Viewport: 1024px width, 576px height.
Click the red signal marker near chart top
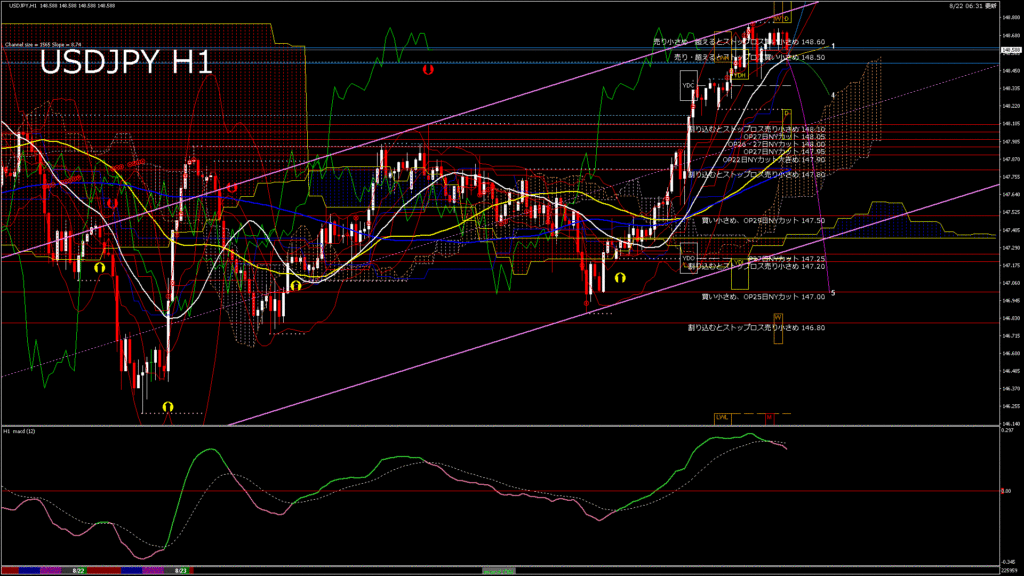pyautogui.click(x=428, y=70)
